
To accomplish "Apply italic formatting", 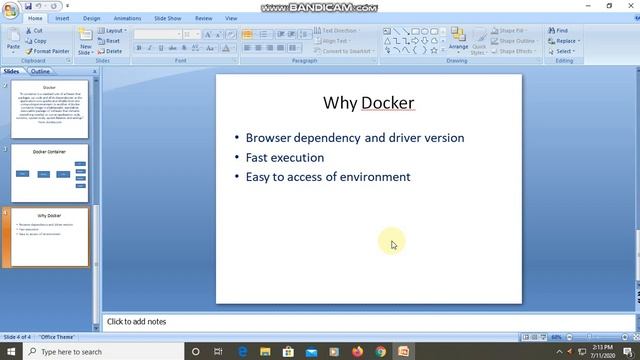I will tap(150, 48).
